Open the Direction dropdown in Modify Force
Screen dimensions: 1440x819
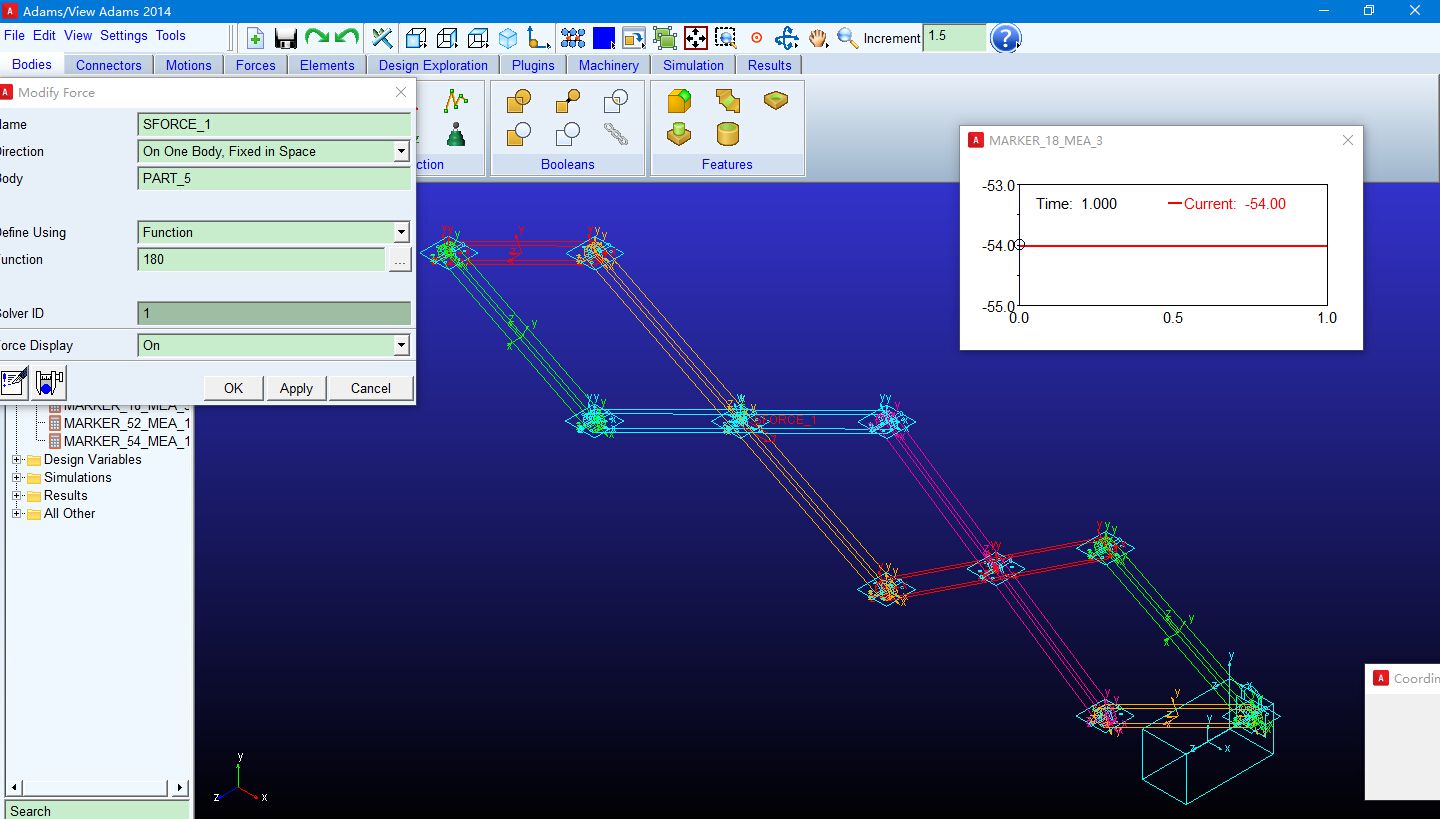pos(401,151)
